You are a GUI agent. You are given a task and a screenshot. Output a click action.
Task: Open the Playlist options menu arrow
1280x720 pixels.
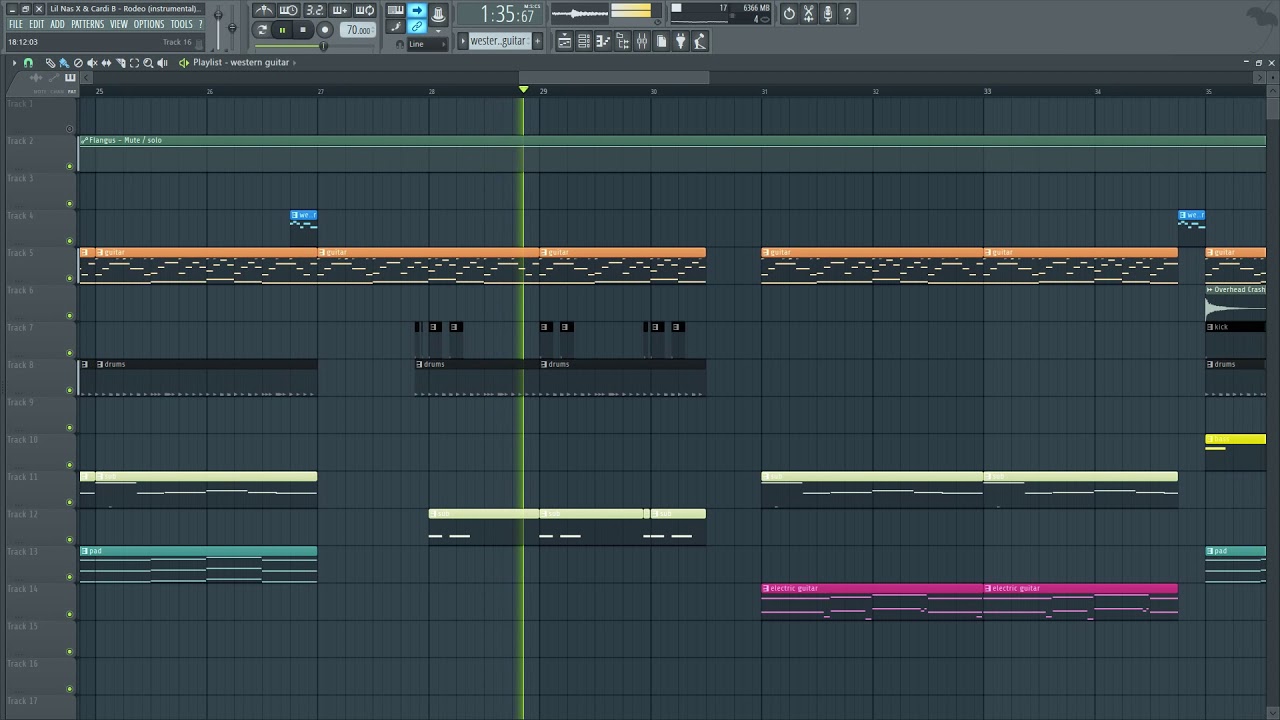pos(14,63)
